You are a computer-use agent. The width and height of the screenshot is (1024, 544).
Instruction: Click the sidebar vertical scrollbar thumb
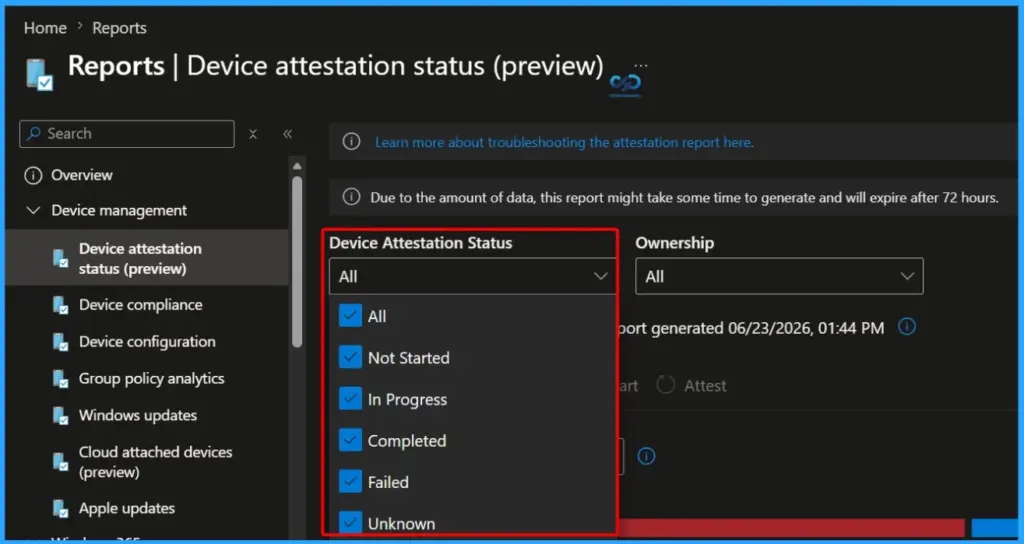297,261
